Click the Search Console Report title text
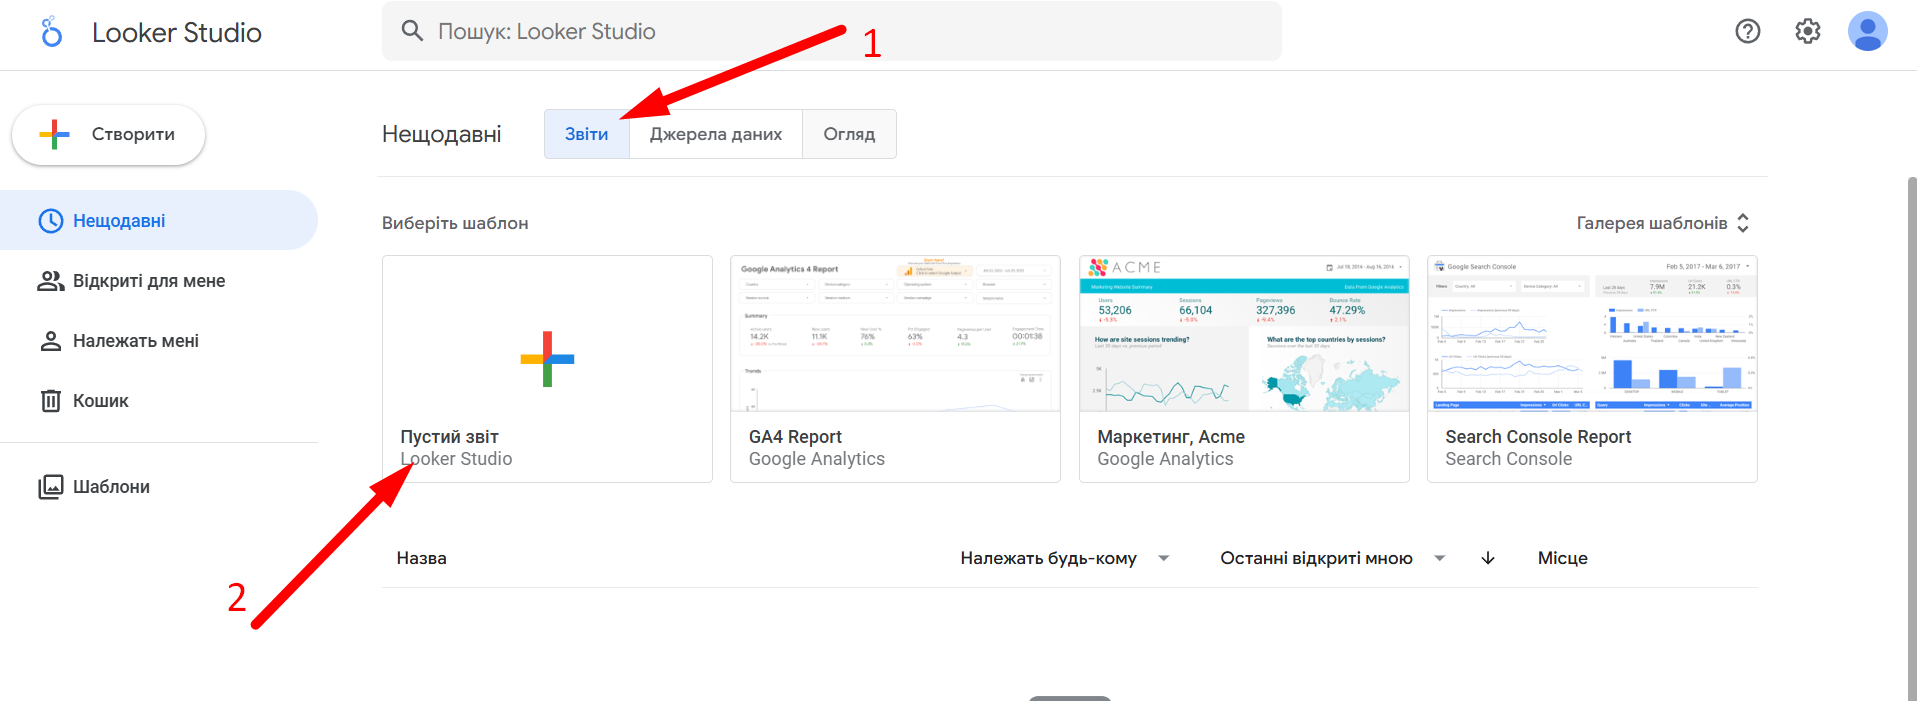Screen dimensions: 1917x701 (1538, 437)
